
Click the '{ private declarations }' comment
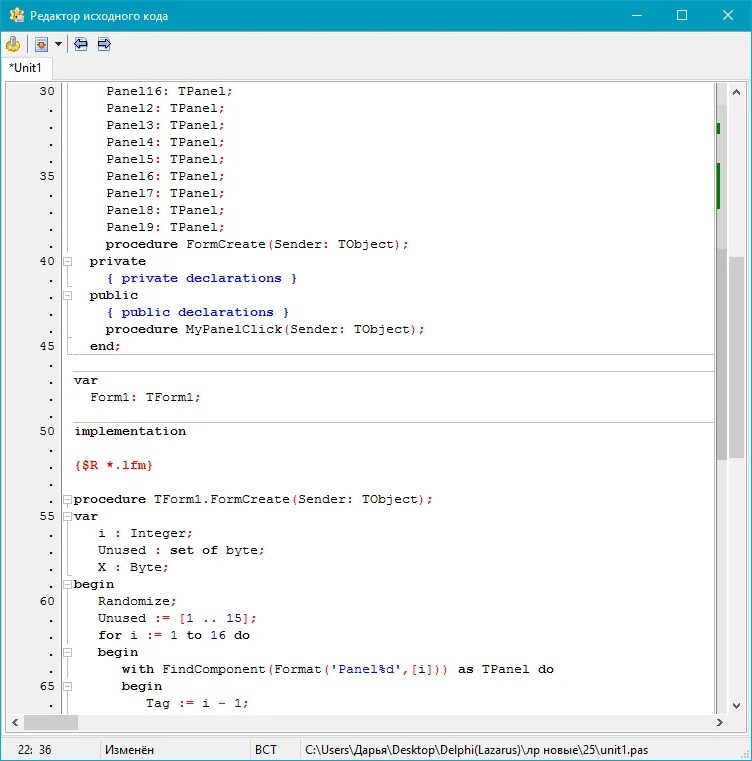pos(201,278)
